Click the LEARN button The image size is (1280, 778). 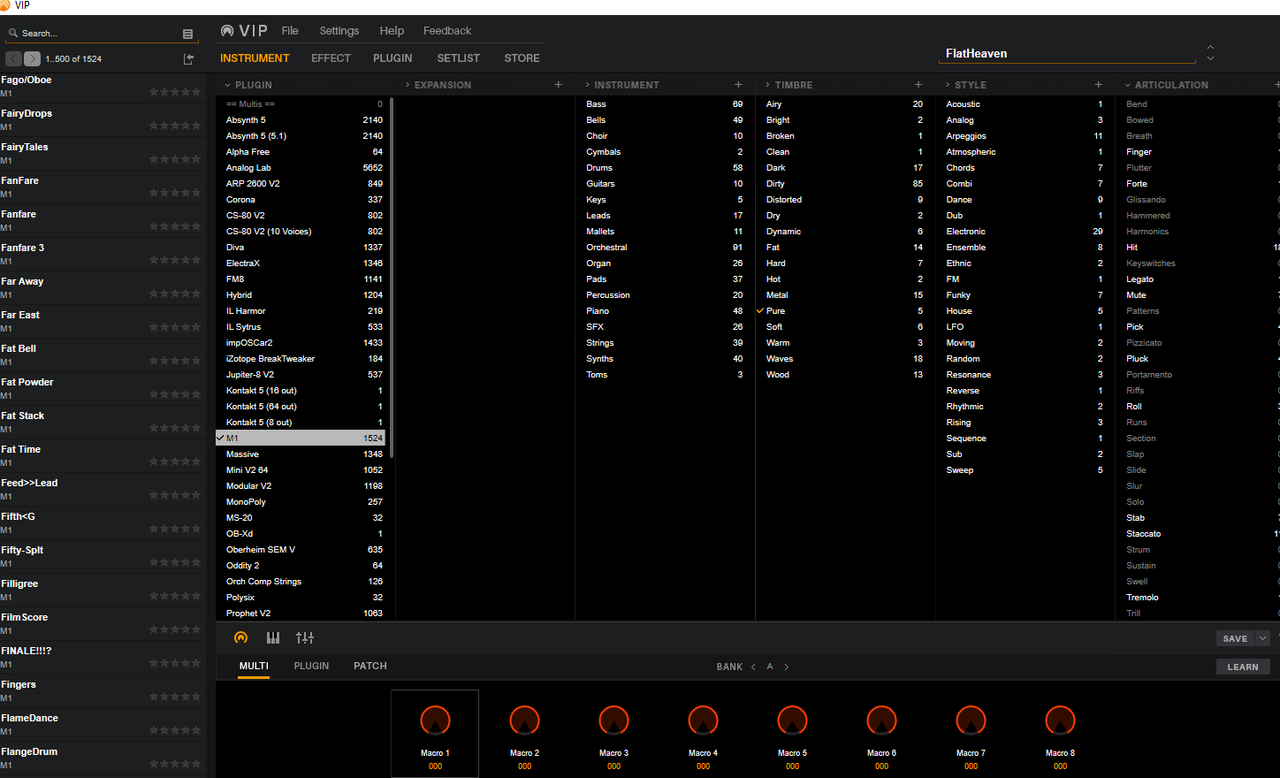tap(1243, 667)
